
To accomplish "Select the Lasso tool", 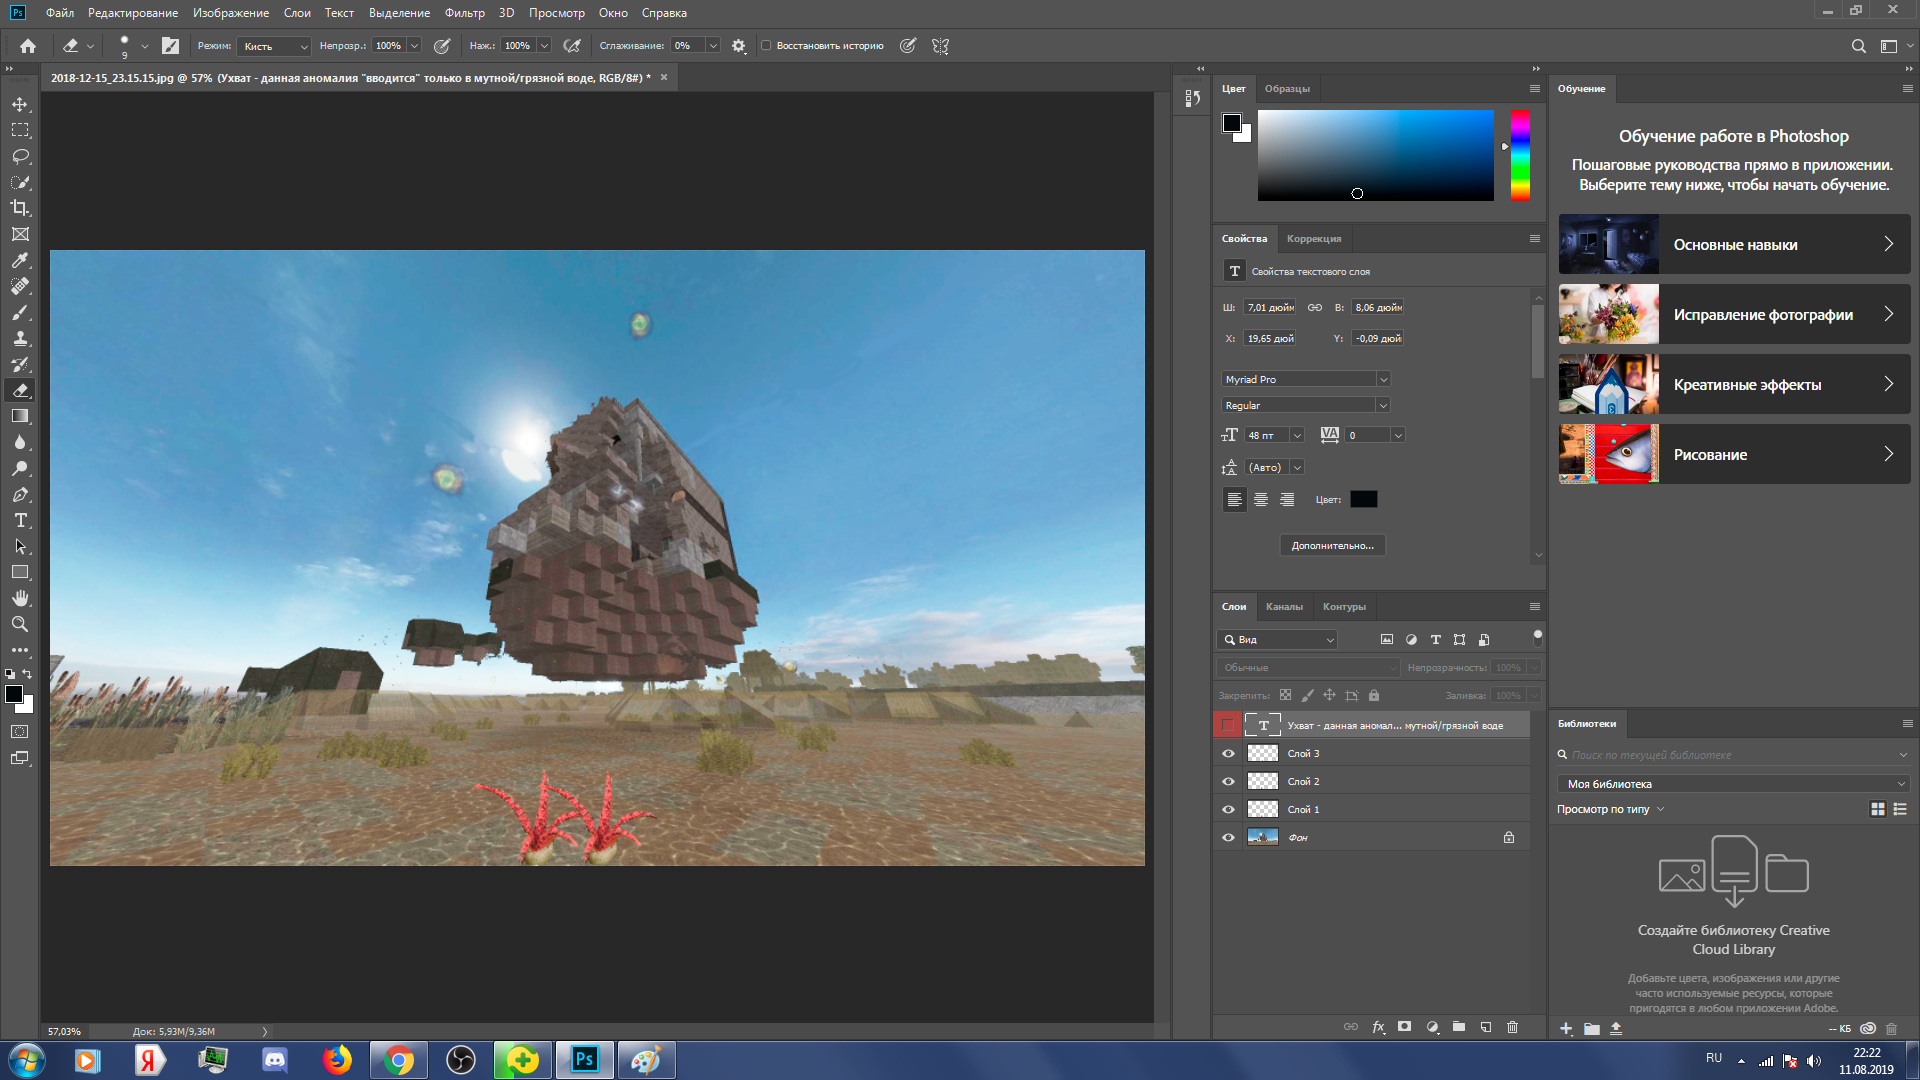I will click(x=20, y=156).
